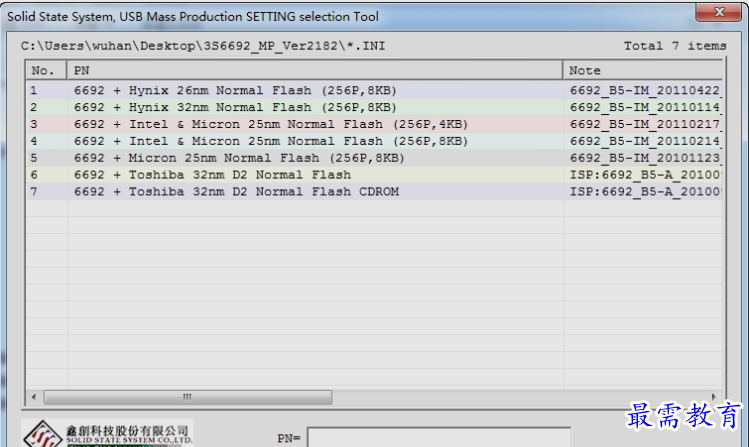This screenshot has height=447, width=749.
Task: Click note 6692_B5-IM_20110217 in row 3
Action: [x=645, y=124]
